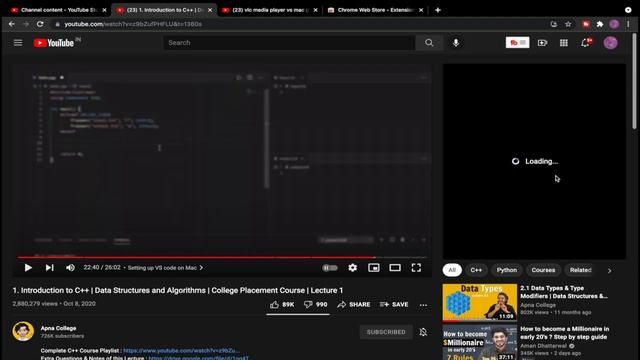Image resolution: width=640 pixels, height=360 pixels.
Task: Click the SUBSCRIBED button
Action: [x=386, y=332]
